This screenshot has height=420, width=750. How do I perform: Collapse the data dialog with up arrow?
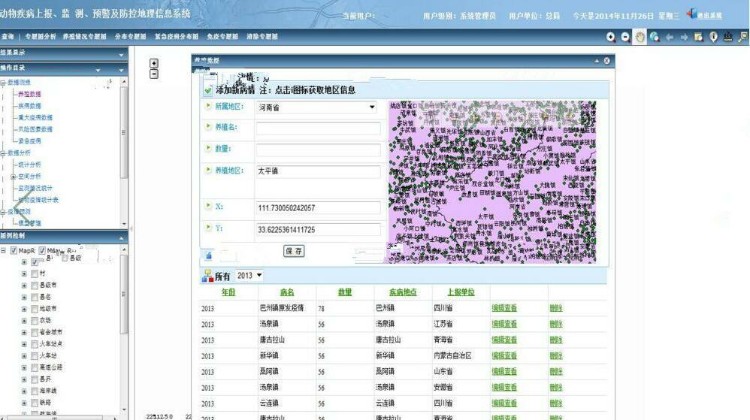tap(596, 61)
